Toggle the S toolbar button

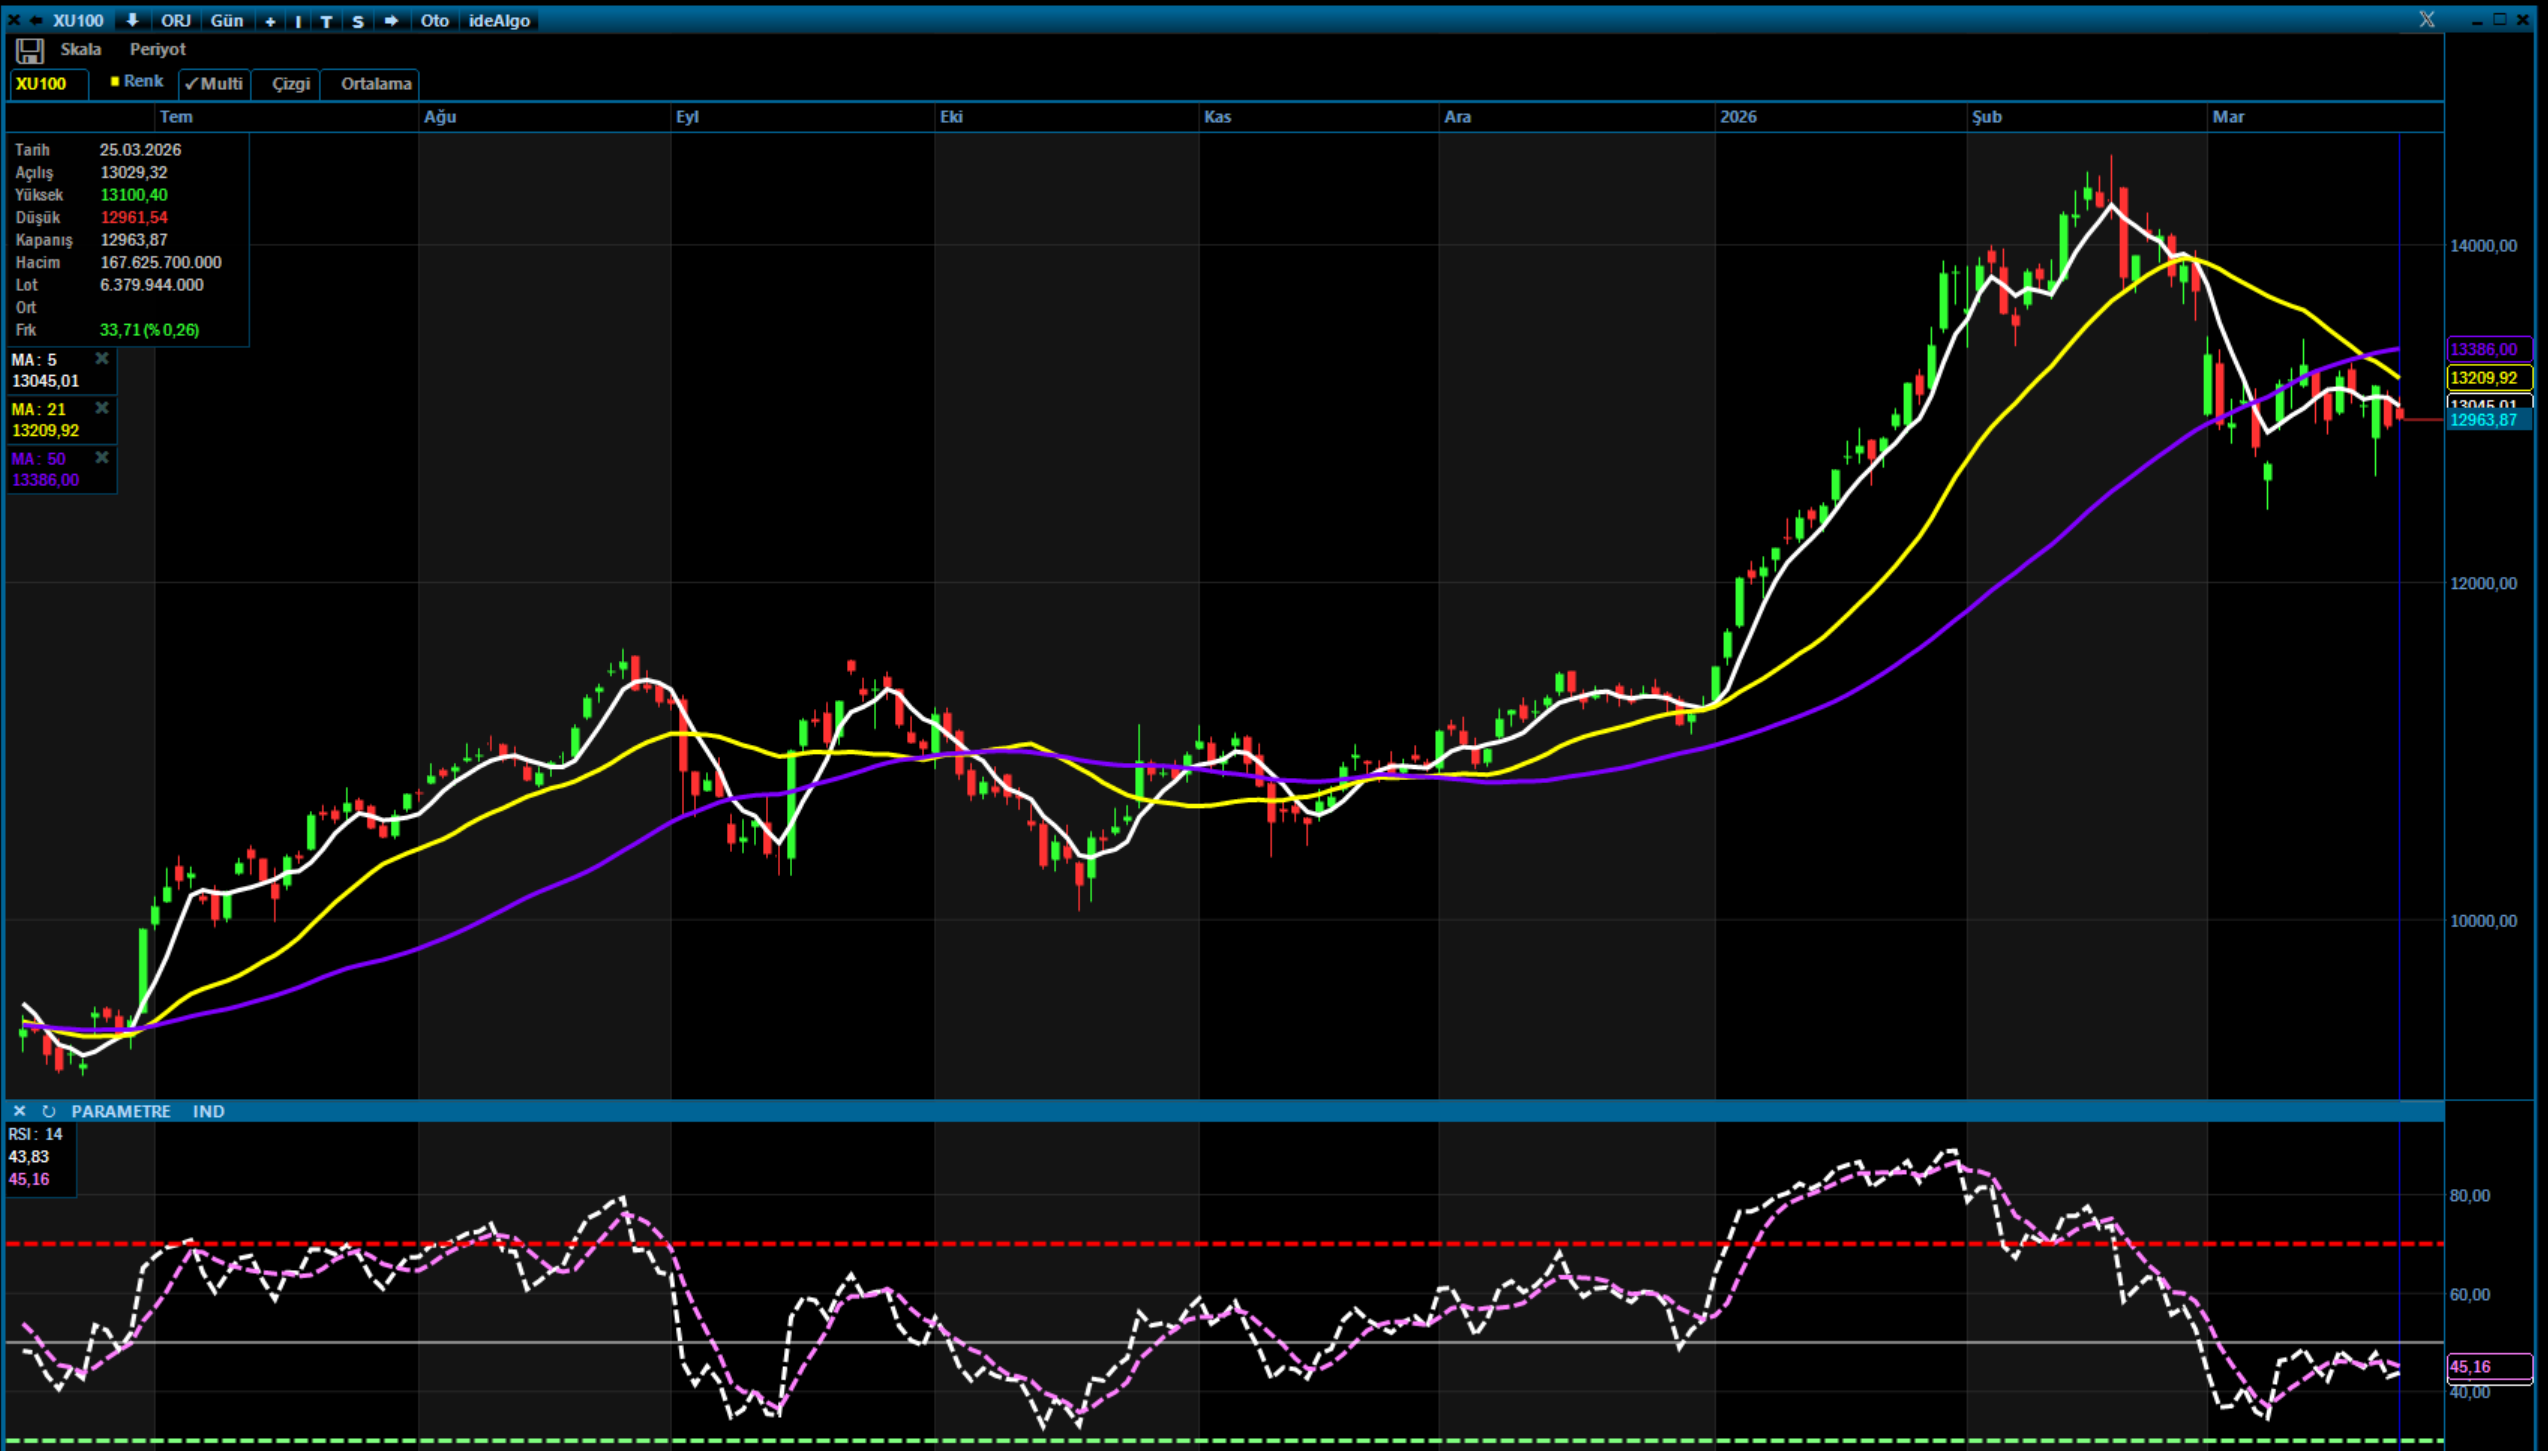pos(358,21)
